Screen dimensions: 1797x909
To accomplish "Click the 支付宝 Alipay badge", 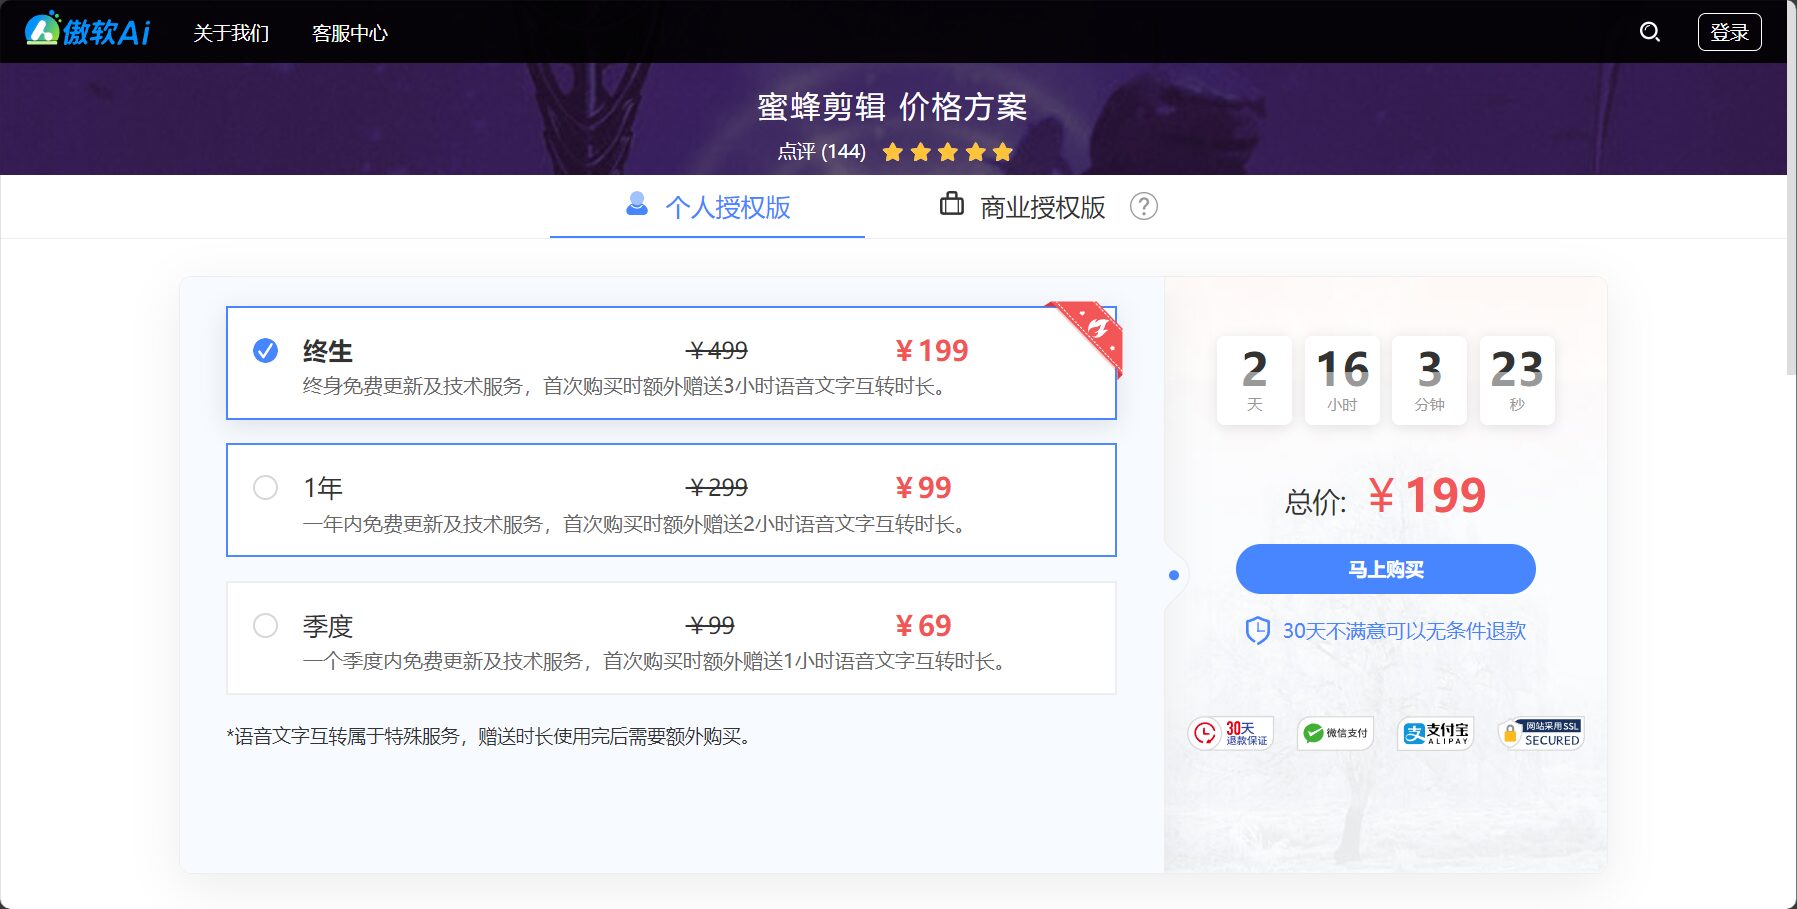I will point(1435,733).
